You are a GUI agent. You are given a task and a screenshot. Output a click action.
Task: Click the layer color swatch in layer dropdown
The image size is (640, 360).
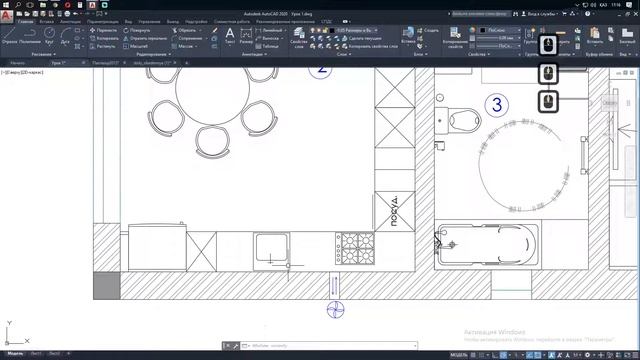(x=332, y=30)
